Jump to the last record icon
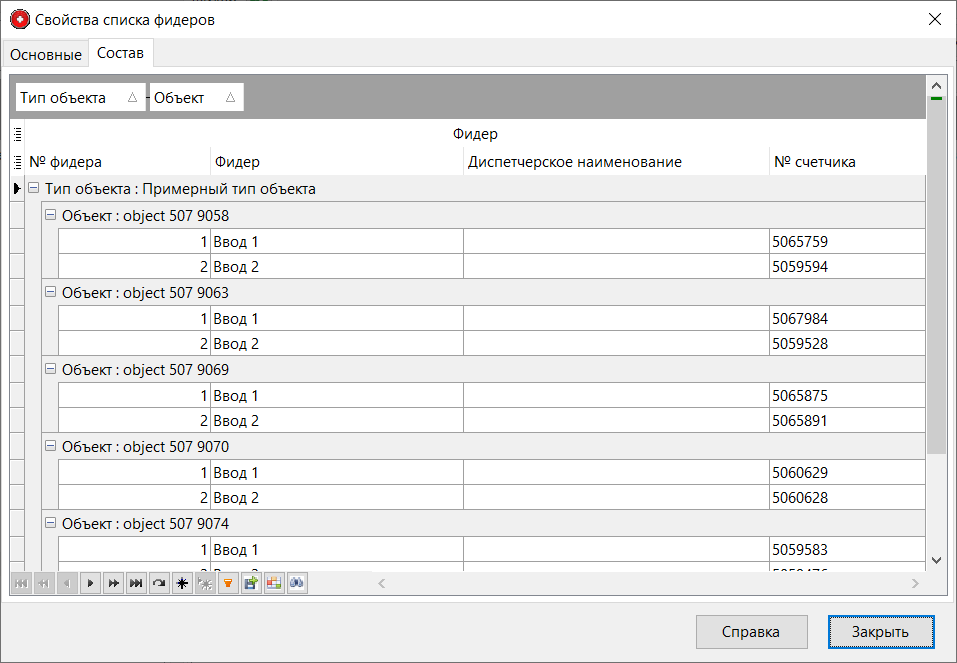Image resolution: width=957 pixels, height=663 pixels. pyautogui.click(x=136, y=583)
